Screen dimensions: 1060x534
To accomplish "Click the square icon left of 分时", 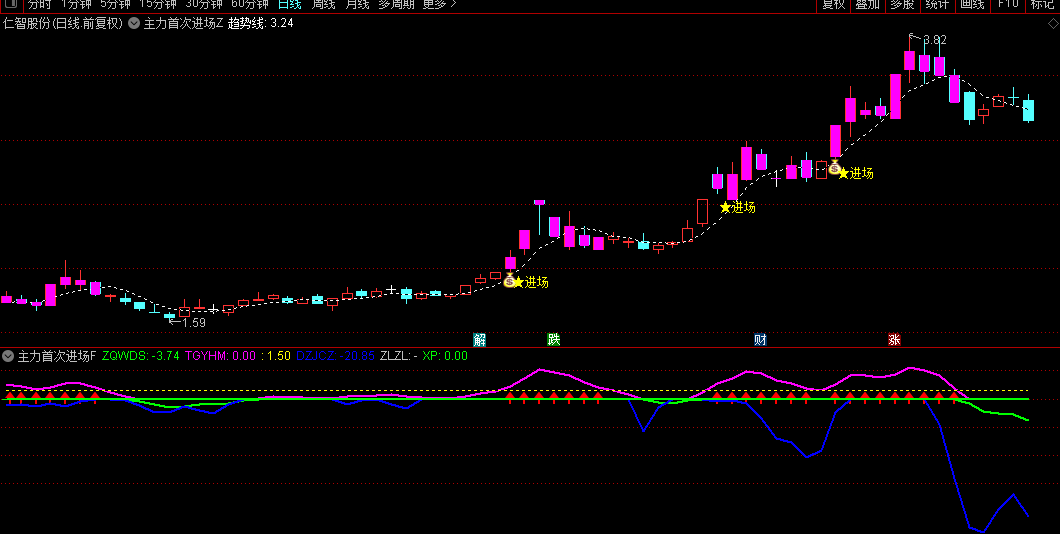I will click(x=11, y=4).
